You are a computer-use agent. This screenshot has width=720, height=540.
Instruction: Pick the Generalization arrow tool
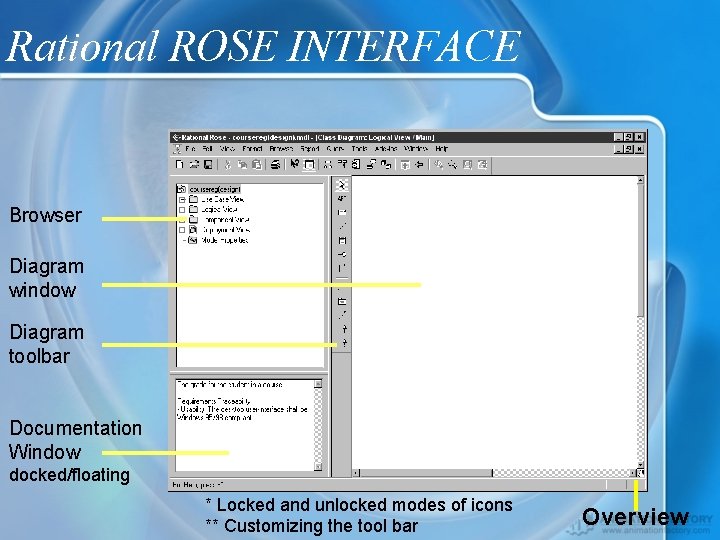point(344,329)
